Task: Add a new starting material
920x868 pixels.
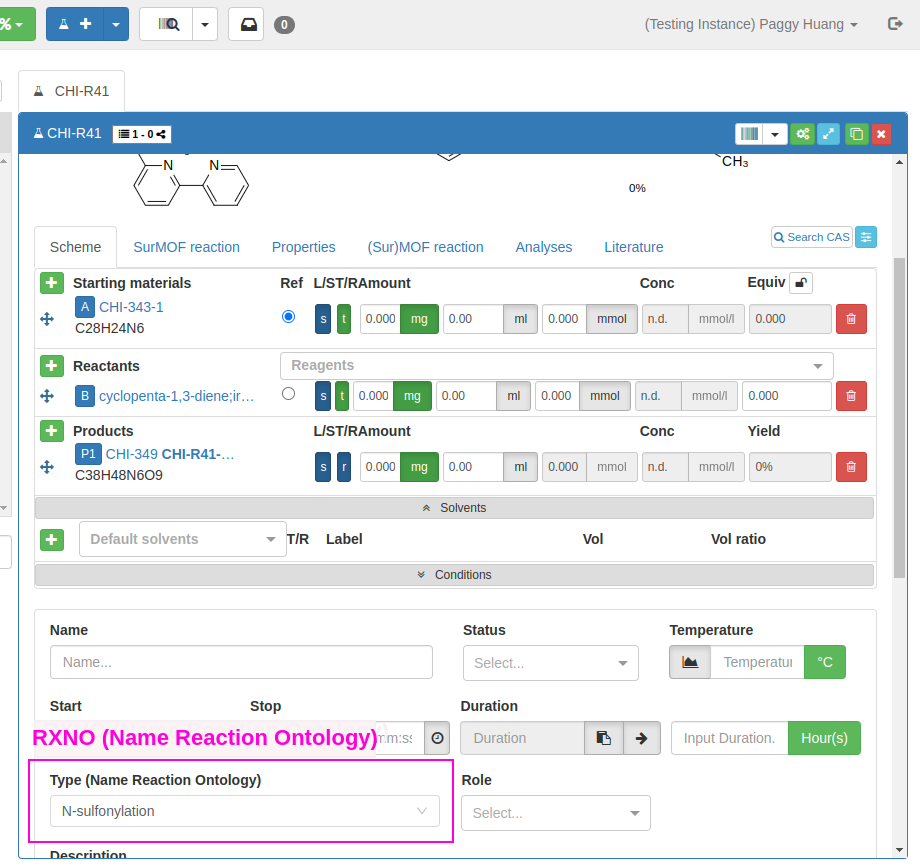Action: pos(52,283)
